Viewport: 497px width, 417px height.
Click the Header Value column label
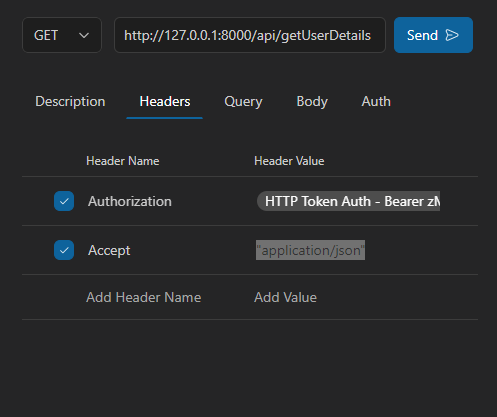point(289,161)
